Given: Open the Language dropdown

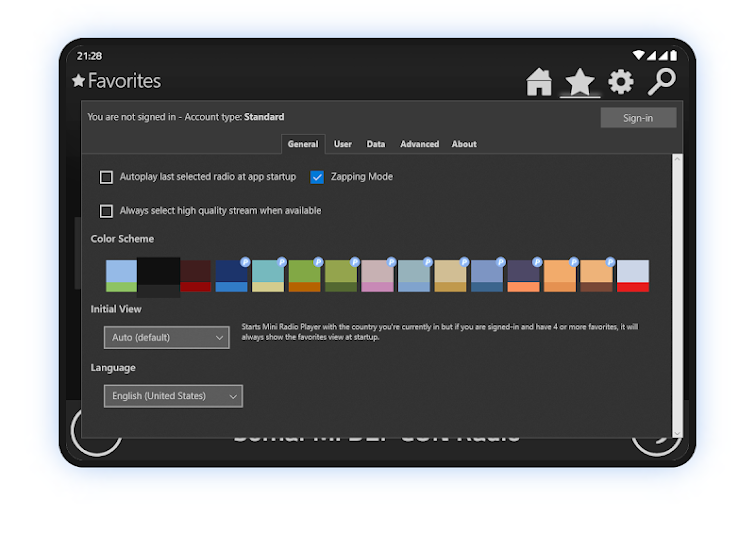Looking at the screenshot, I should [173, 396].
